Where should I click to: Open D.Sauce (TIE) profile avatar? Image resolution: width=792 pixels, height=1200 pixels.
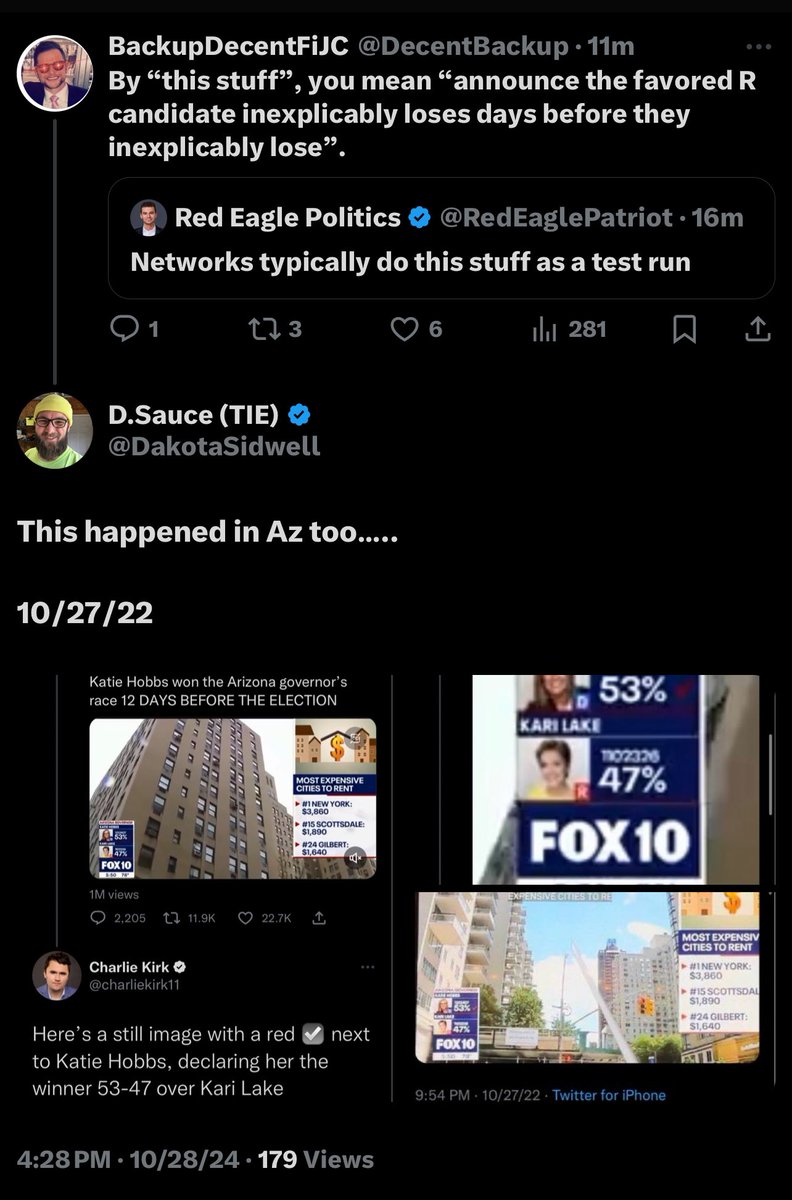pyautogui.click(x=55, y=430)
